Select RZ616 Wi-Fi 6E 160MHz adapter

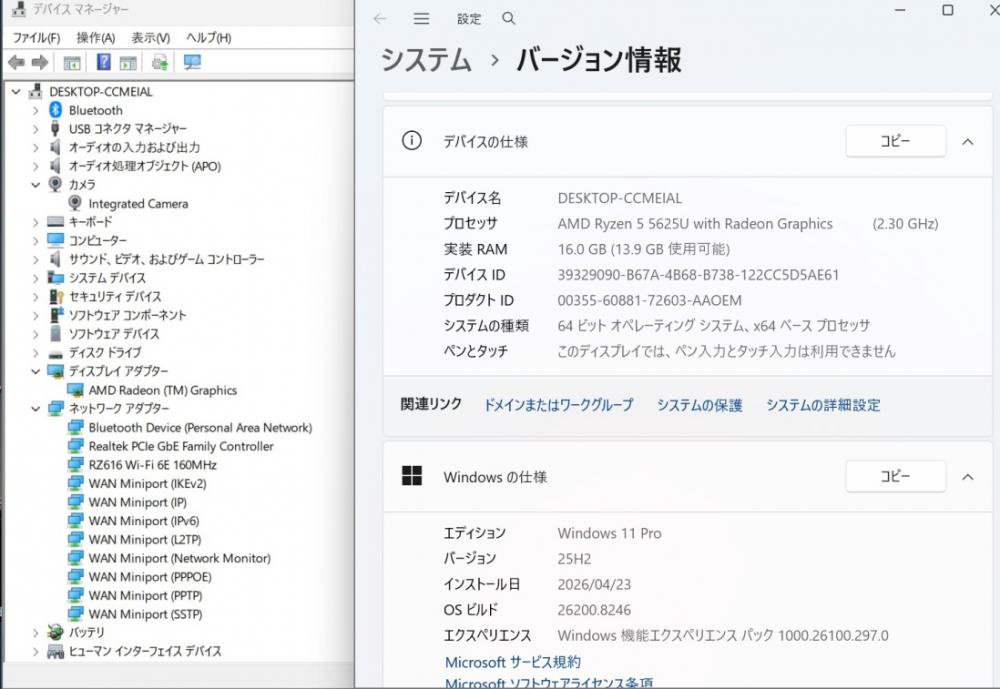[152, 465]
